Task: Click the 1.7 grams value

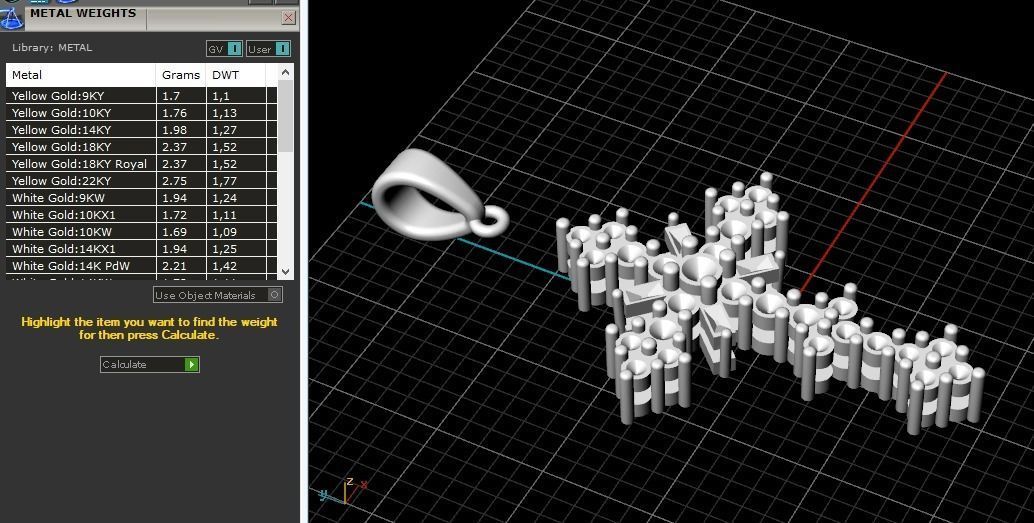Action: pos(171,96)
